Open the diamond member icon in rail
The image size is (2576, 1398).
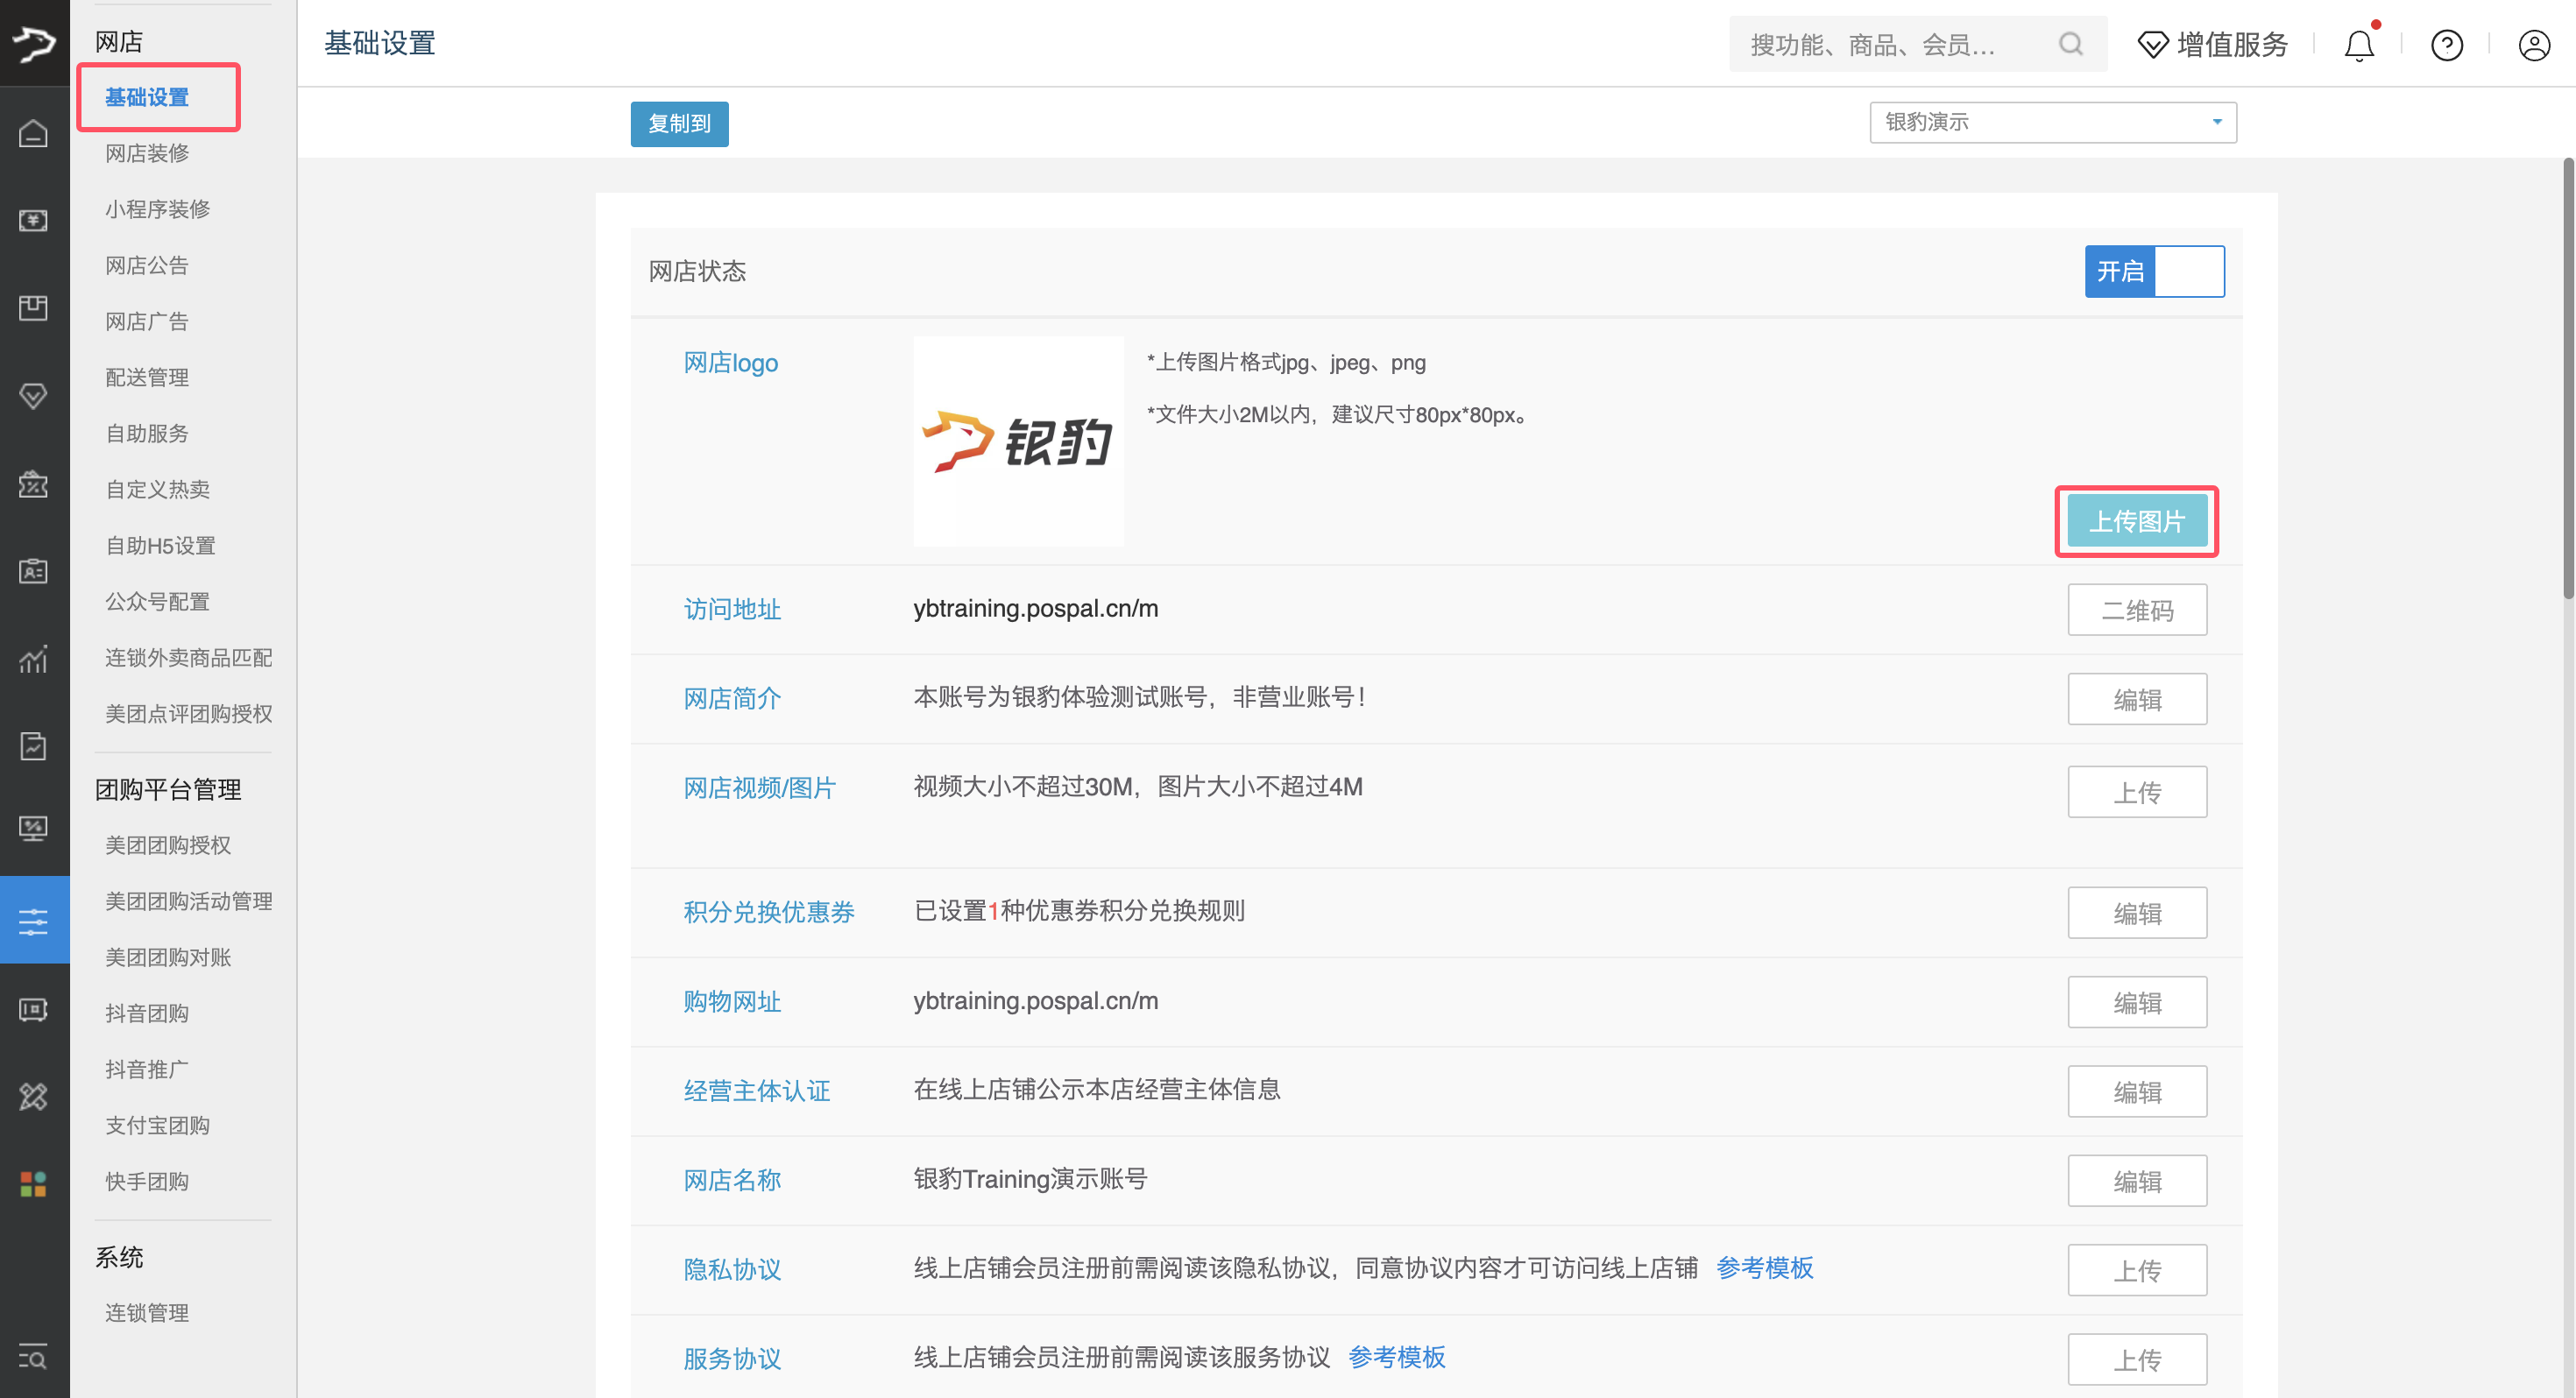point(34,396)
